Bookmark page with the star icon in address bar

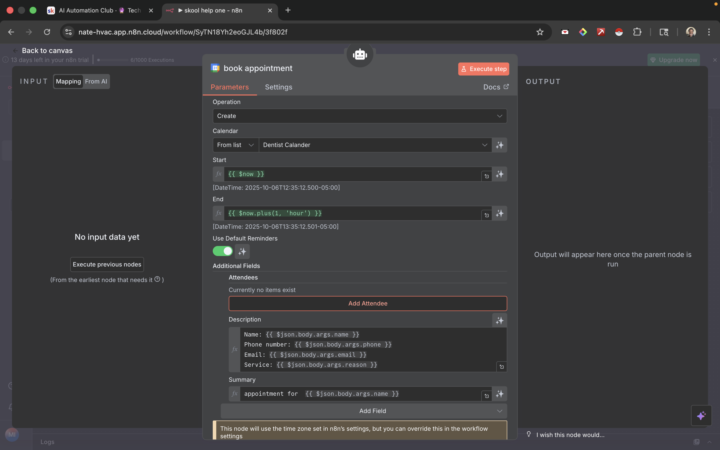(x=540, y=31)
